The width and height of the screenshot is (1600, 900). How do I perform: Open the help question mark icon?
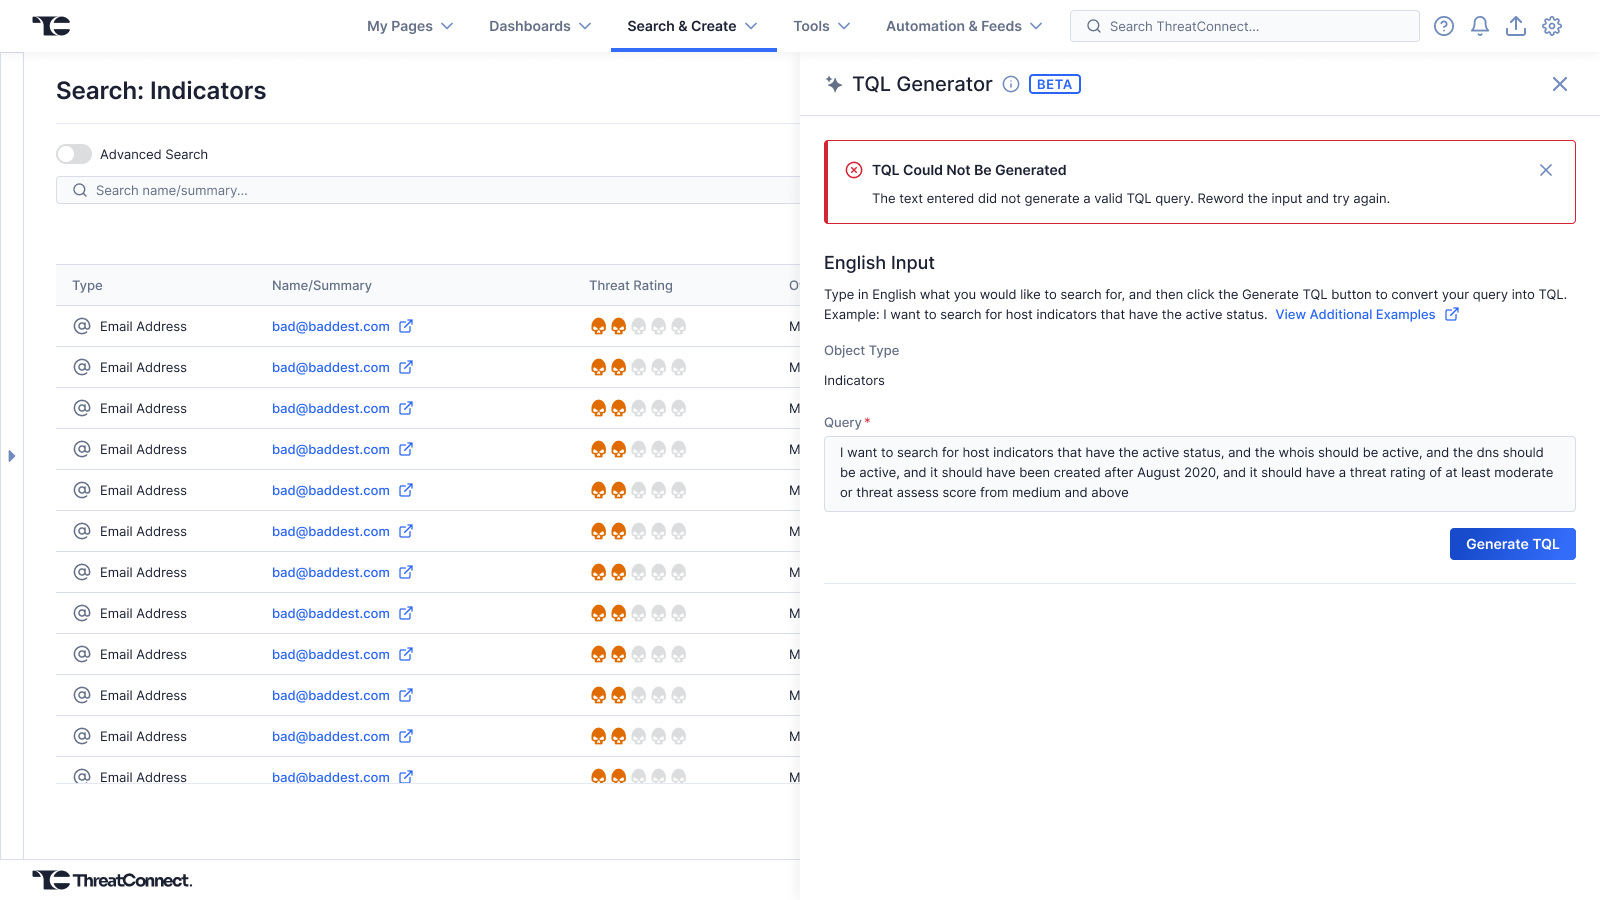tap(1443, 26)
